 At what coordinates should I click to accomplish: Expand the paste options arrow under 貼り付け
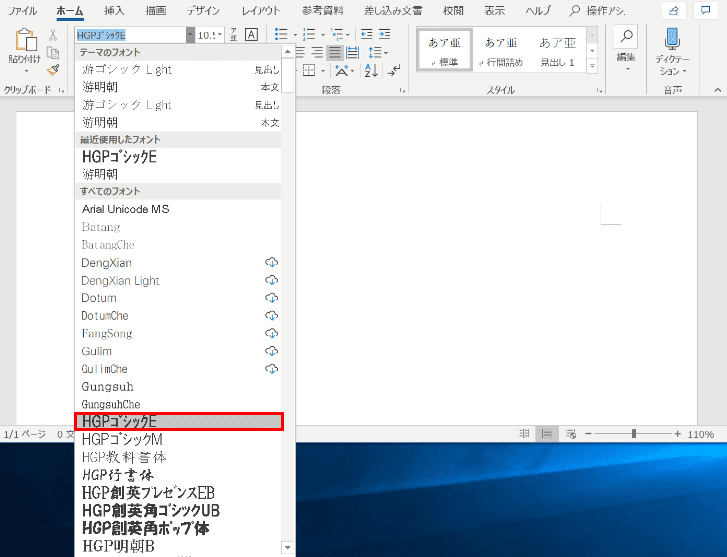26,71
